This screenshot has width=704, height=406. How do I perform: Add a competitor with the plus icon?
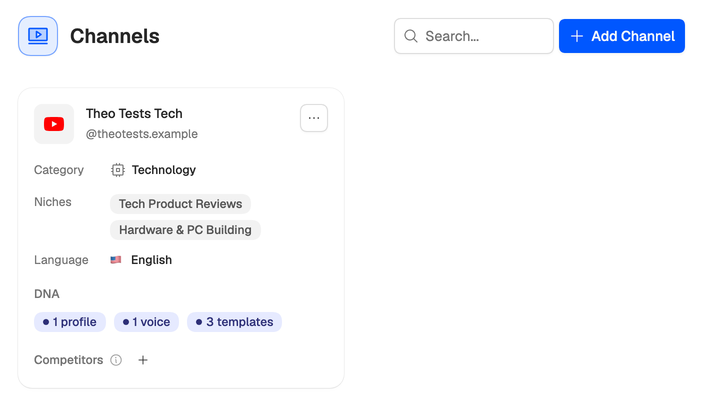(143, 360)
